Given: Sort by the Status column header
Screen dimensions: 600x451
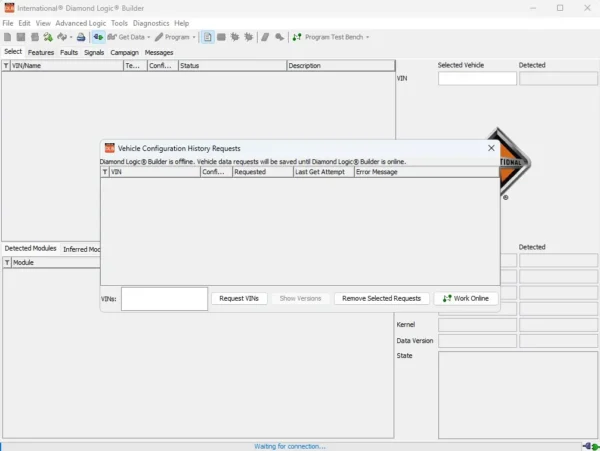Looking at the screenshot, I should (x=232, y=66).
